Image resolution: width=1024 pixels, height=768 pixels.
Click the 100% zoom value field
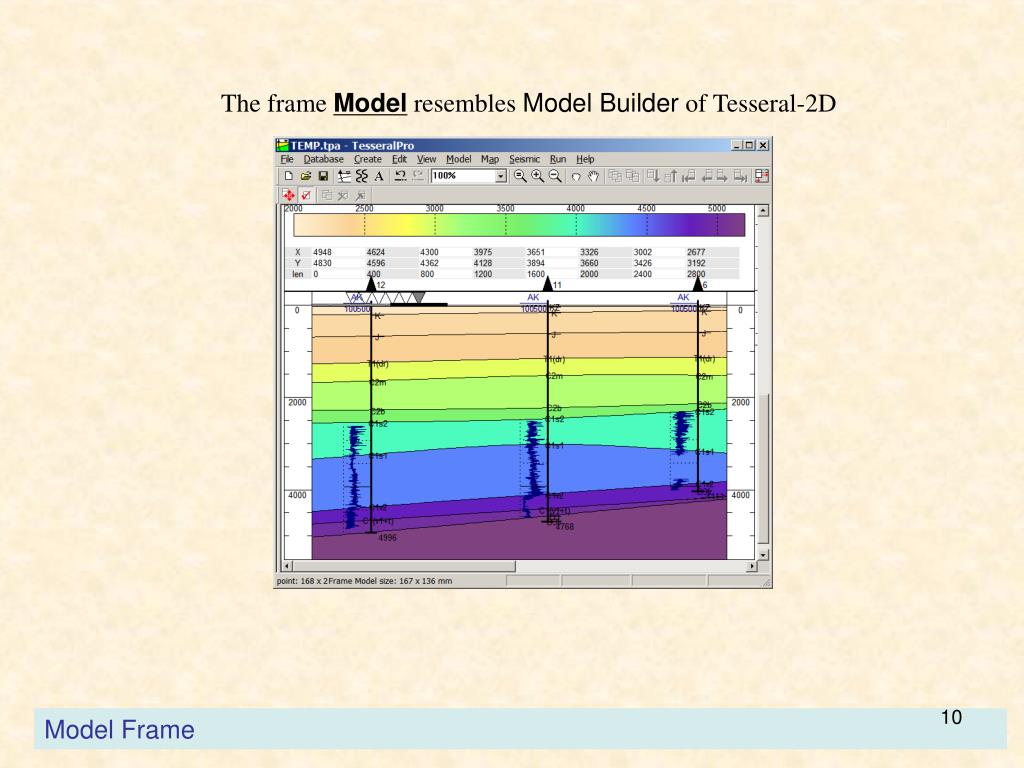(463, 176)
